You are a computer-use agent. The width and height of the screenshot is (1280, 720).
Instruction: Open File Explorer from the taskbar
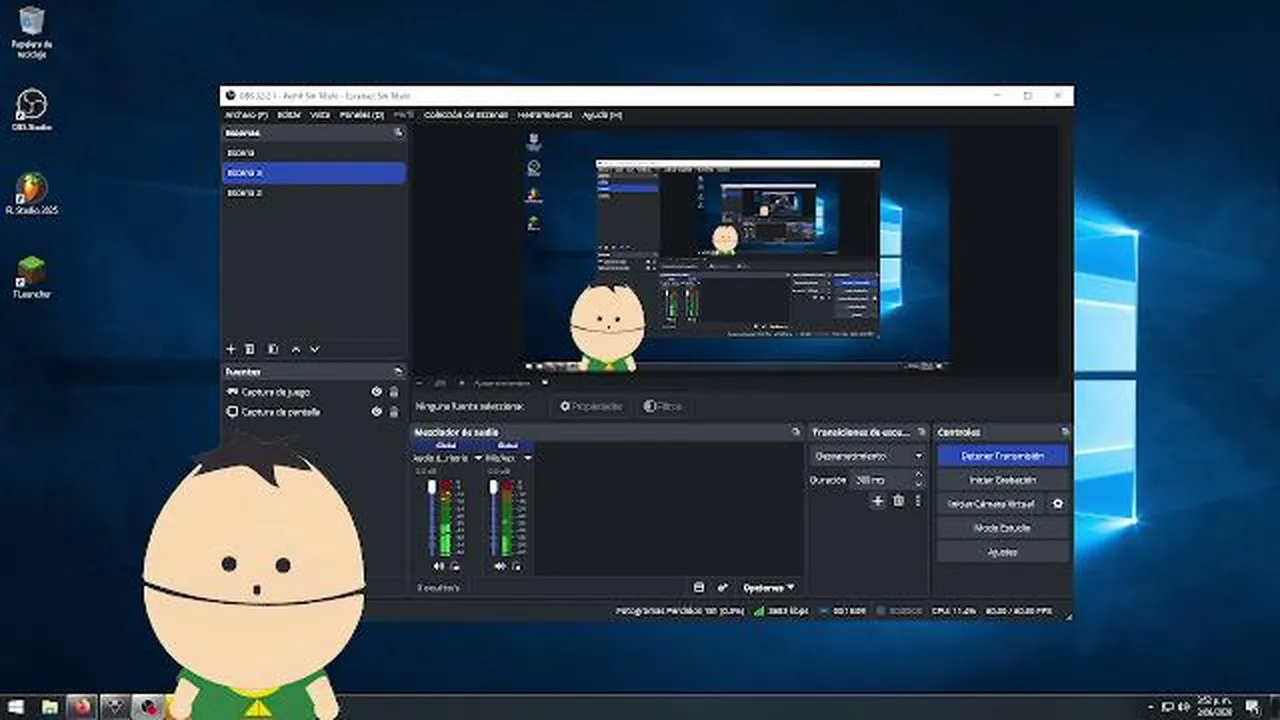click(49, 707)
